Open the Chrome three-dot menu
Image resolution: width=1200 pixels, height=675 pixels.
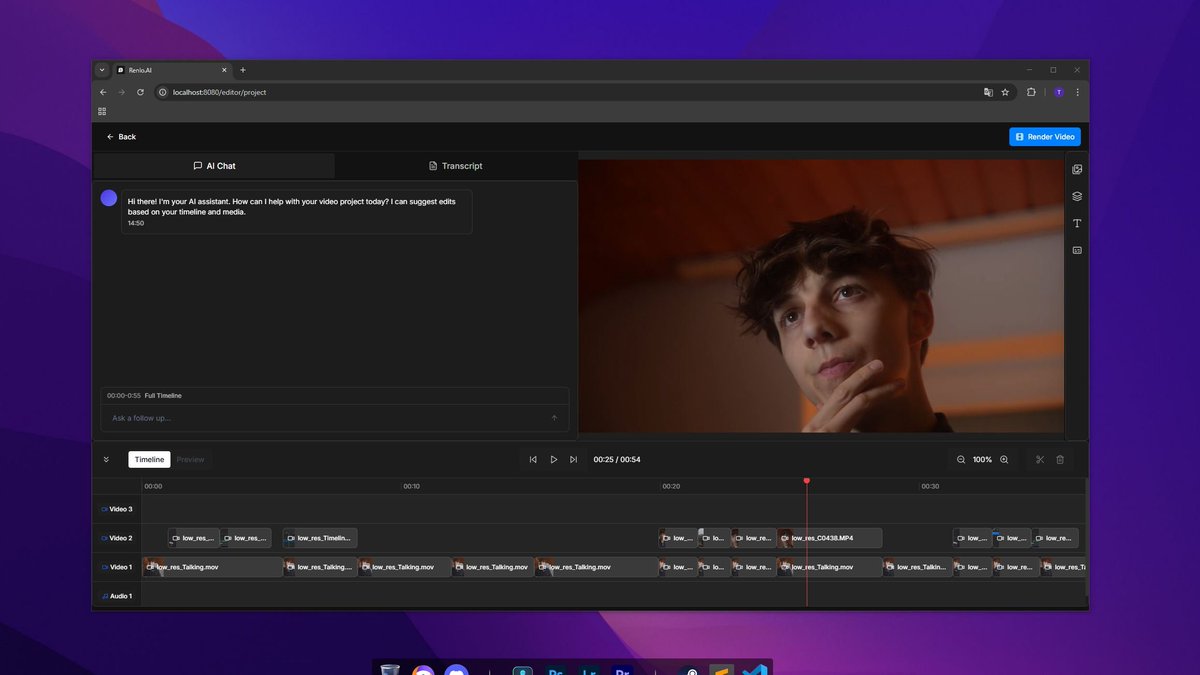[x=1077, y=92]
